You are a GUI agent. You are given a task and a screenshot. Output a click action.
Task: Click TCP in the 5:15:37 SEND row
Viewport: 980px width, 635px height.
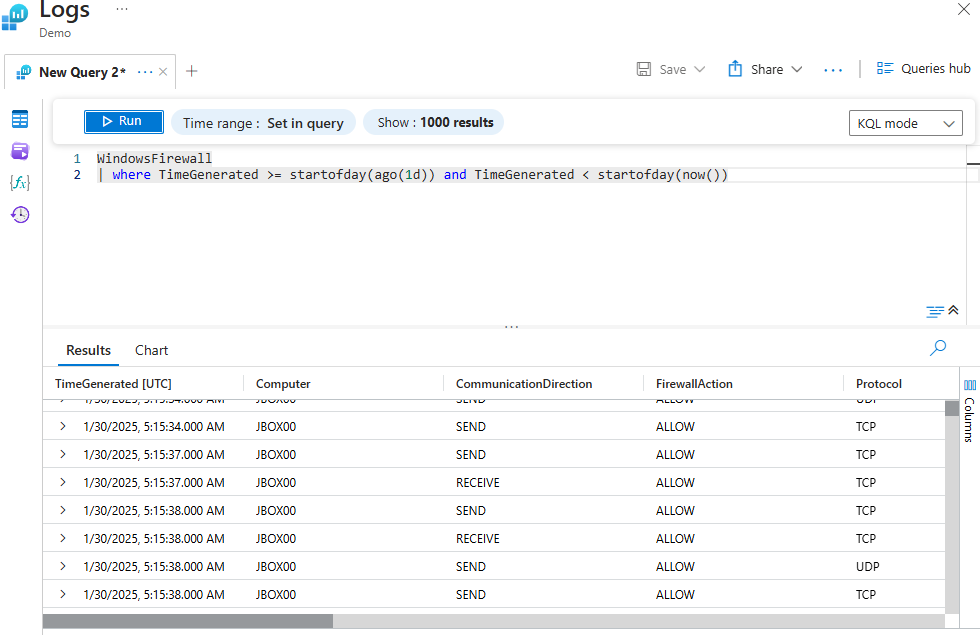tap(866, 455)
